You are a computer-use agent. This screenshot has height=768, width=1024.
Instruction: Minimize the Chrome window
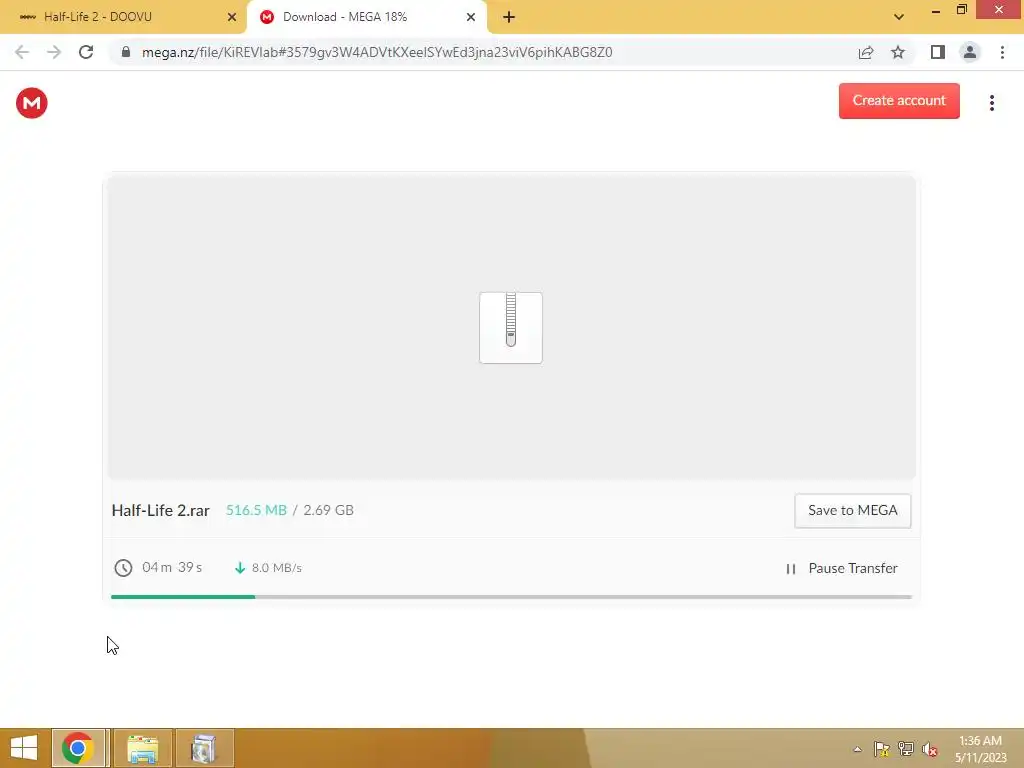tap(936, 11)
